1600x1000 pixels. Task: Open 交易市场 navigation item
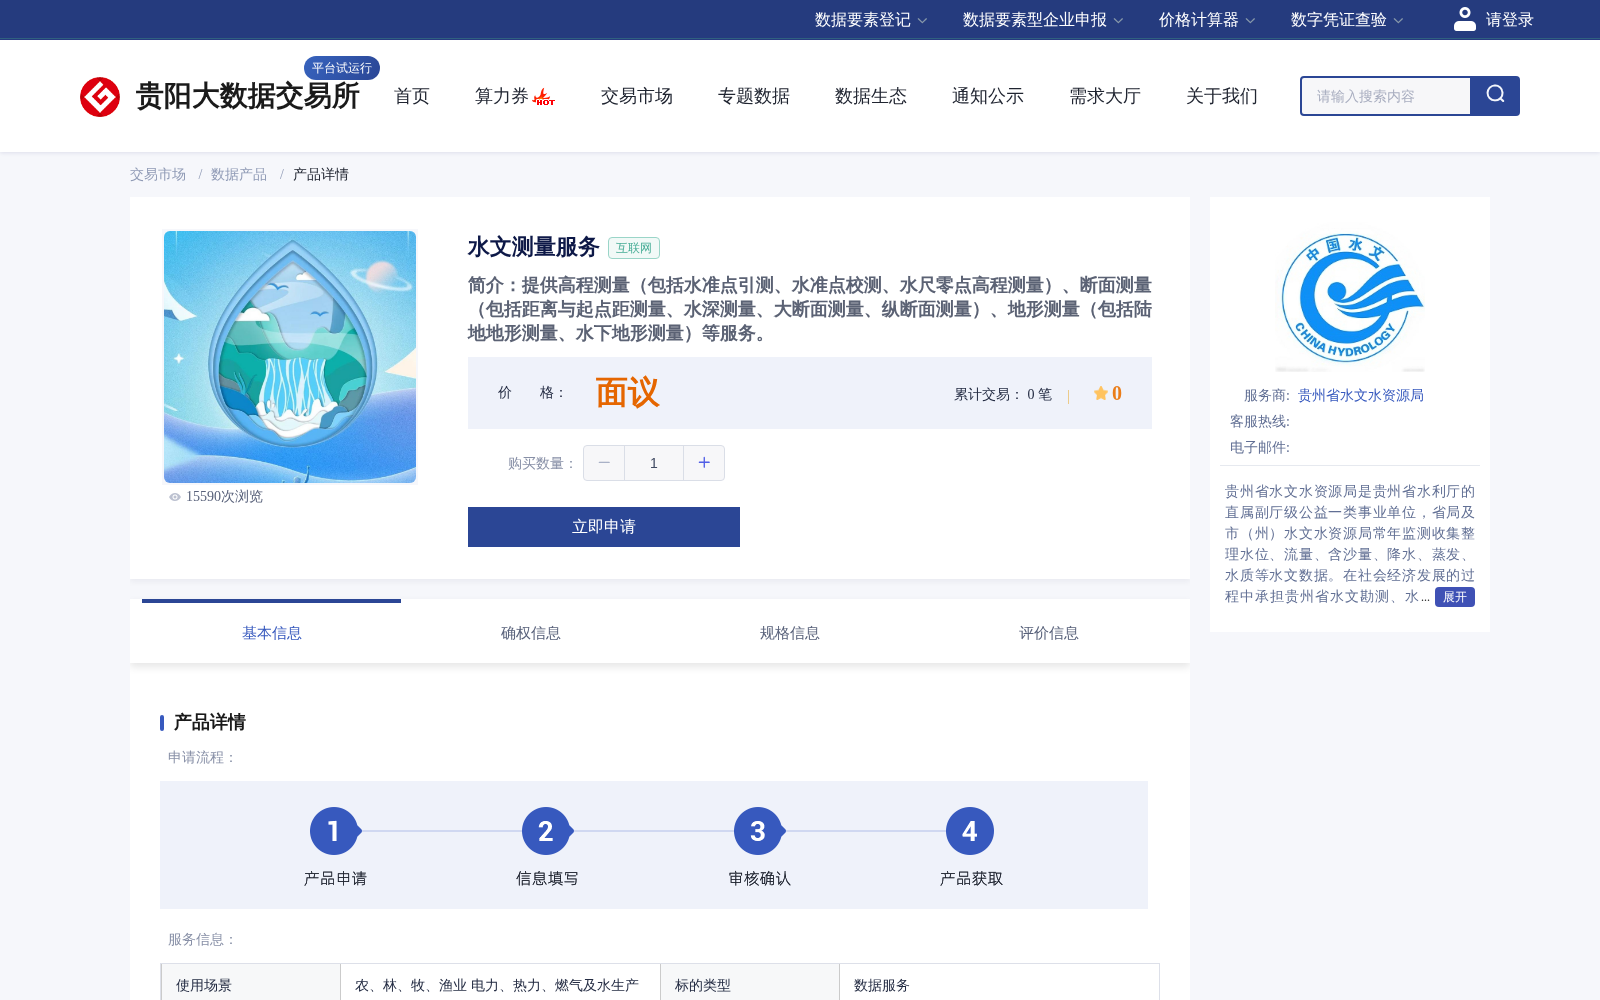tap(637, 96)
